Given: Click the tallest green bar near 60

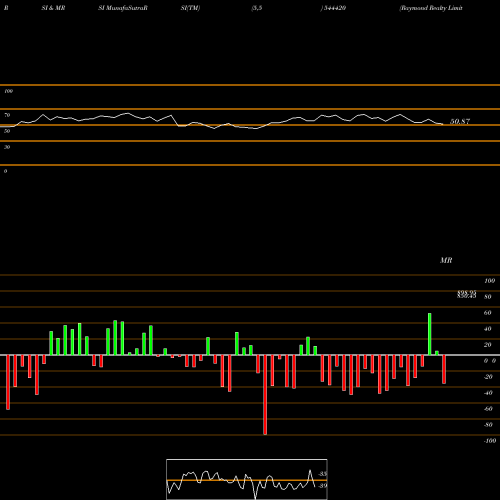Looking at the screenshot, I should pos(429,334).
